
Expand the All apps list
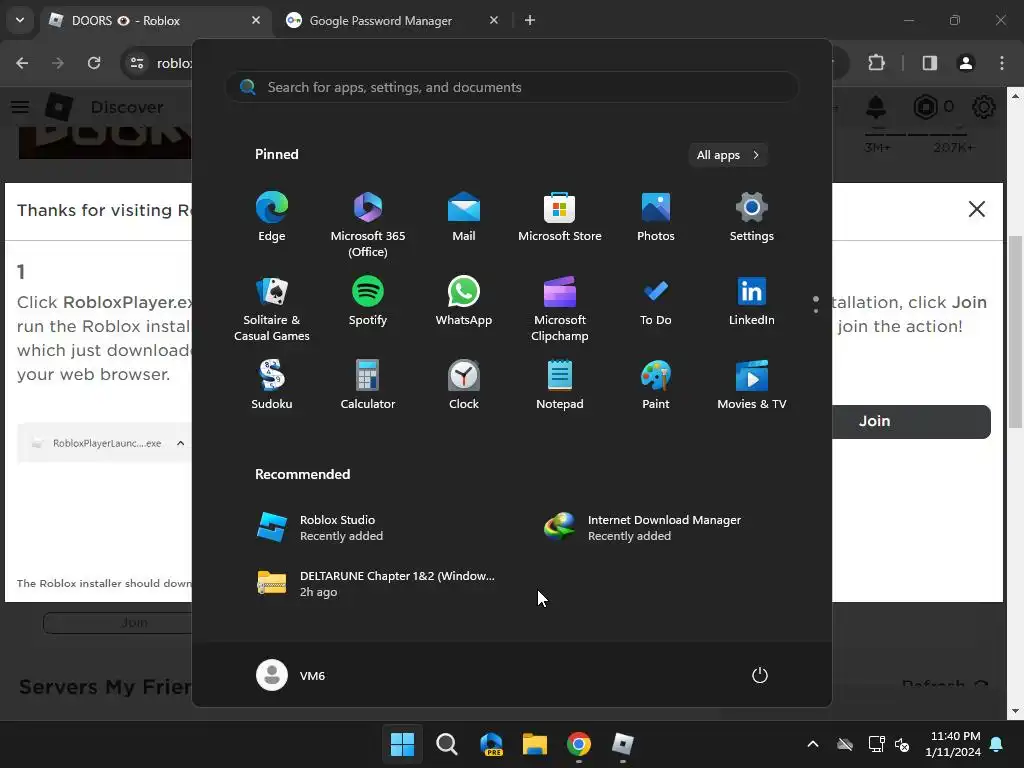tap(728, 155)
